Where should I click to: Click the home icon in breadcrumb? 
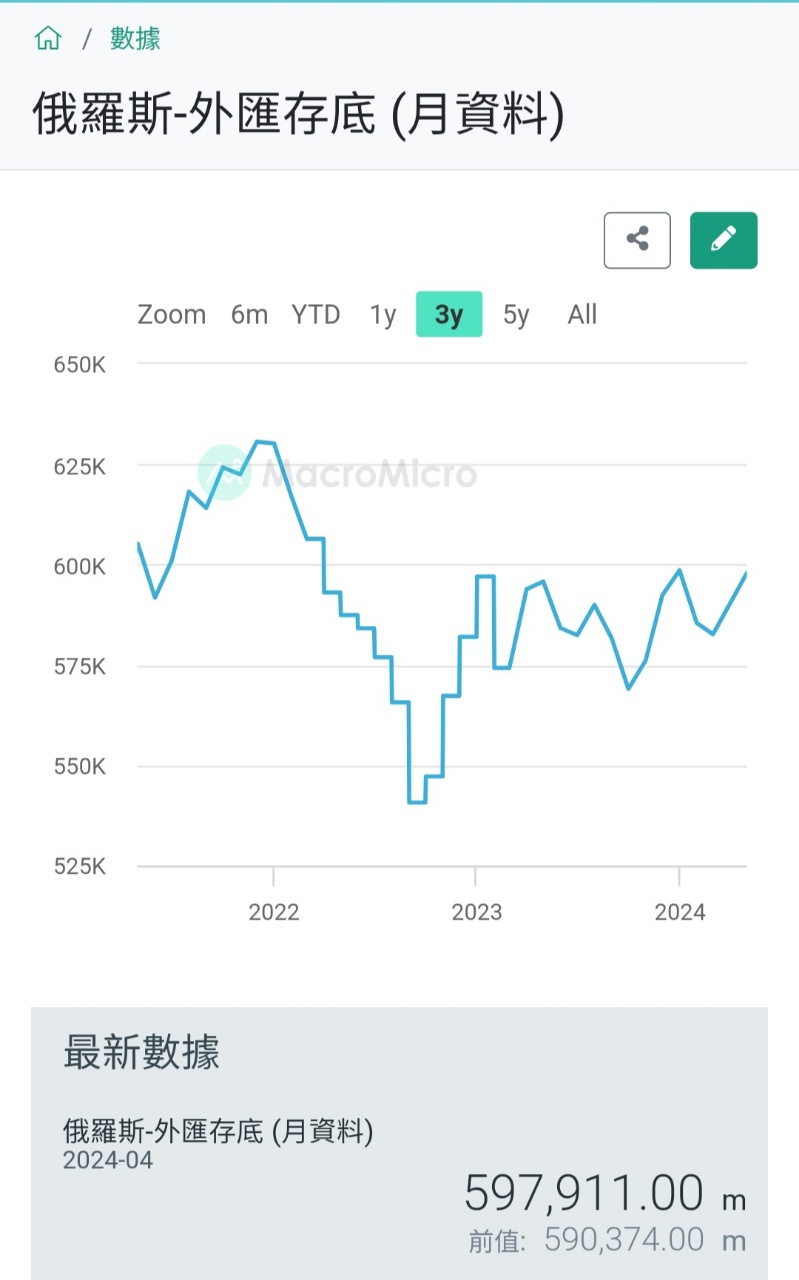coord(47,39)
